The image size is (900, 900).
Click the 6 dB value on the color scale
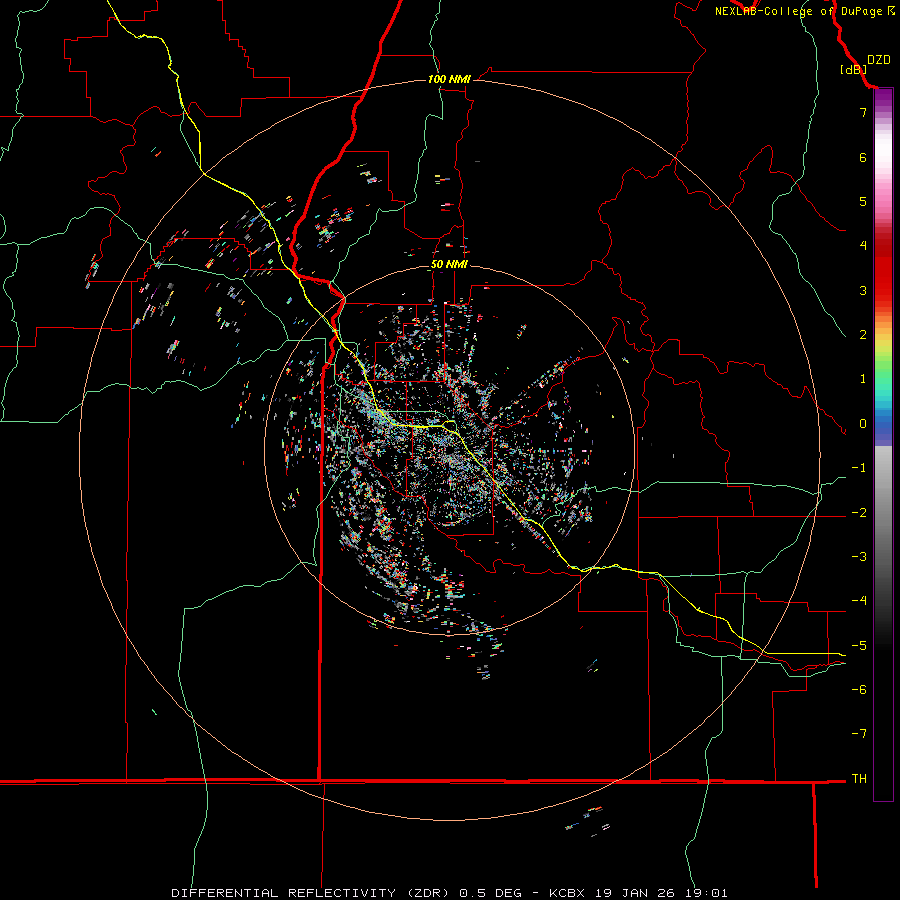tap(863, 157)
